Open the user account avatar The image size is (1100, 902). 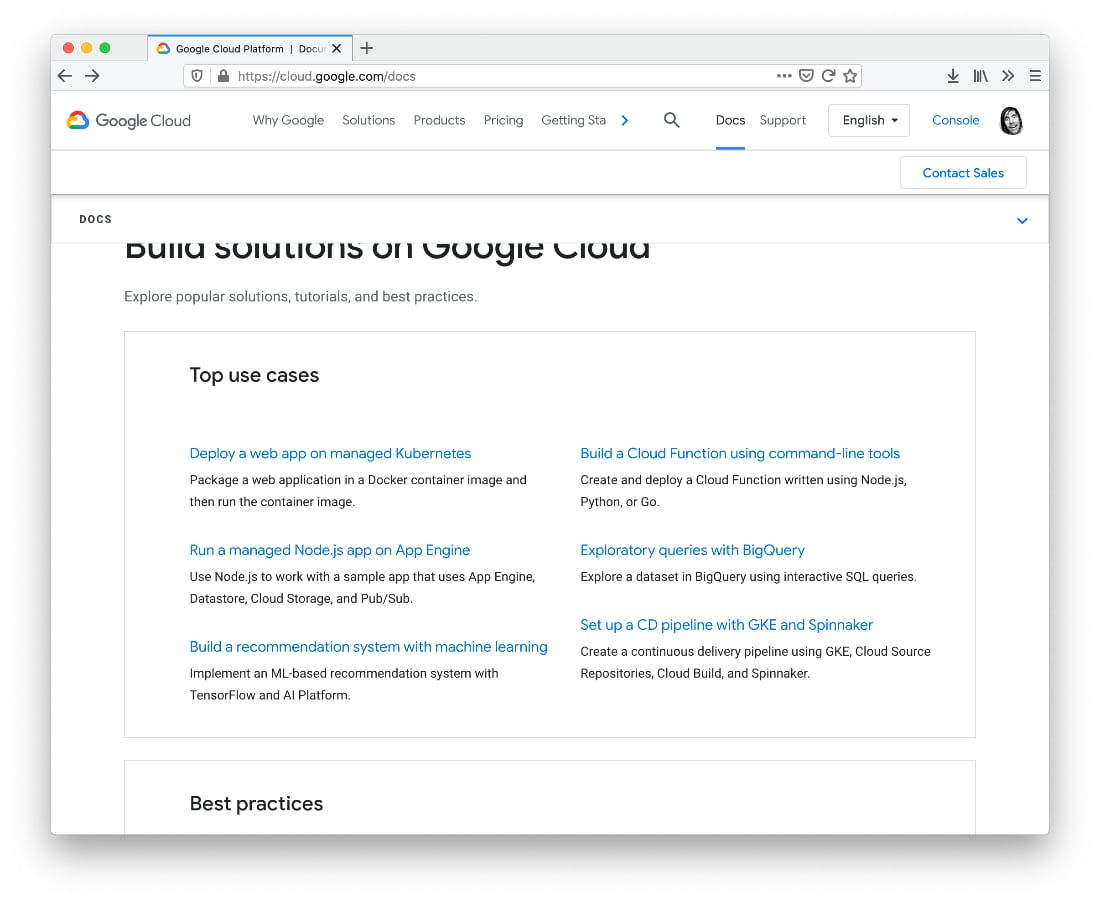[1011, 121]
